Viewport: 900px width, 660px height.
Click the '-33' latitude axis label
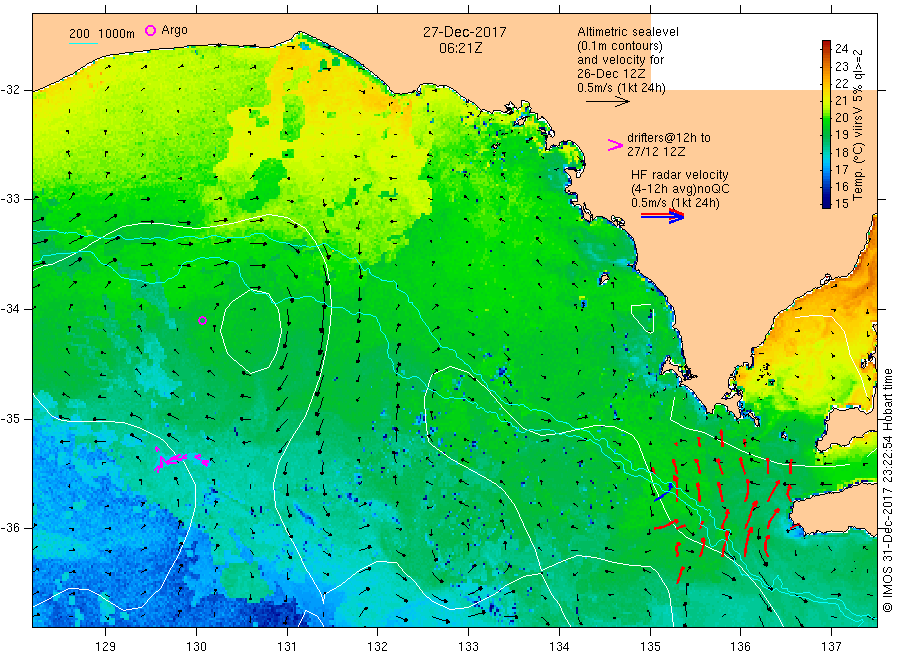pyautogui.click(x=10, y=199)
